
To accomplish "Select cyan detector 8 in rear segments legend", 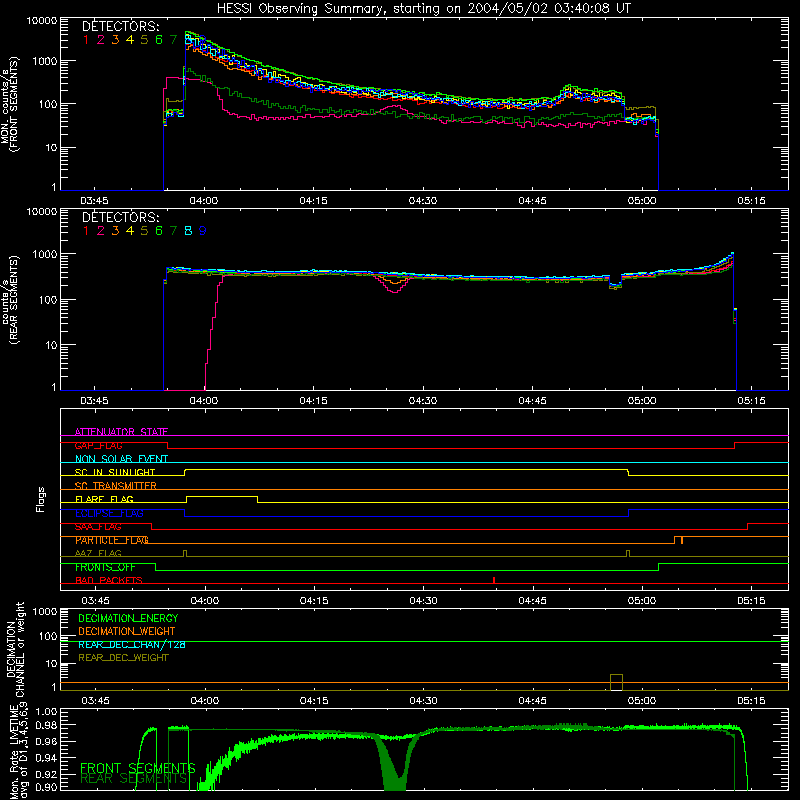I will click(x=188, y=231).
